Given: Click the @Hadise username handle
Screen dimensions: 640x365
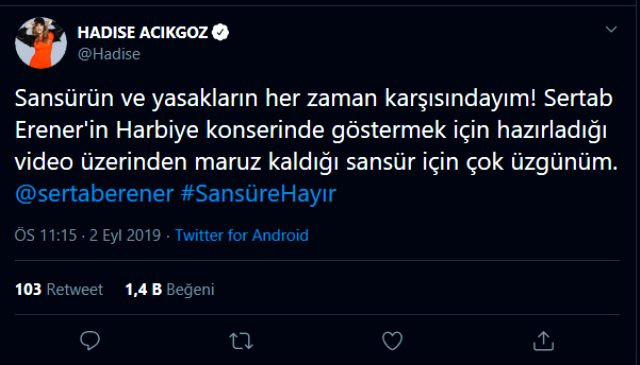Looking at the screenshot, I should (109, 54).
